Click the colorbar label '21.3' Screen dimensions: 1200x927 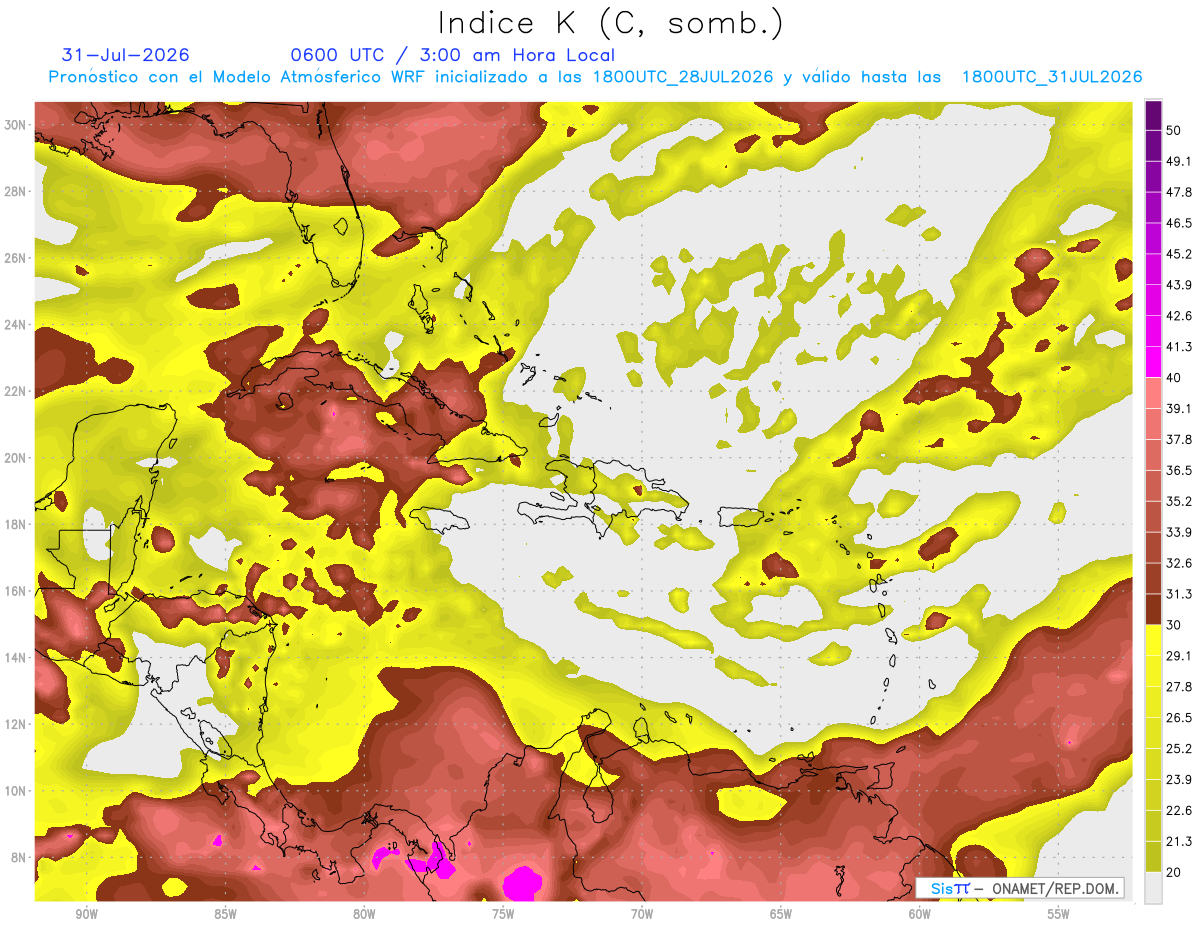point(1179,841)
